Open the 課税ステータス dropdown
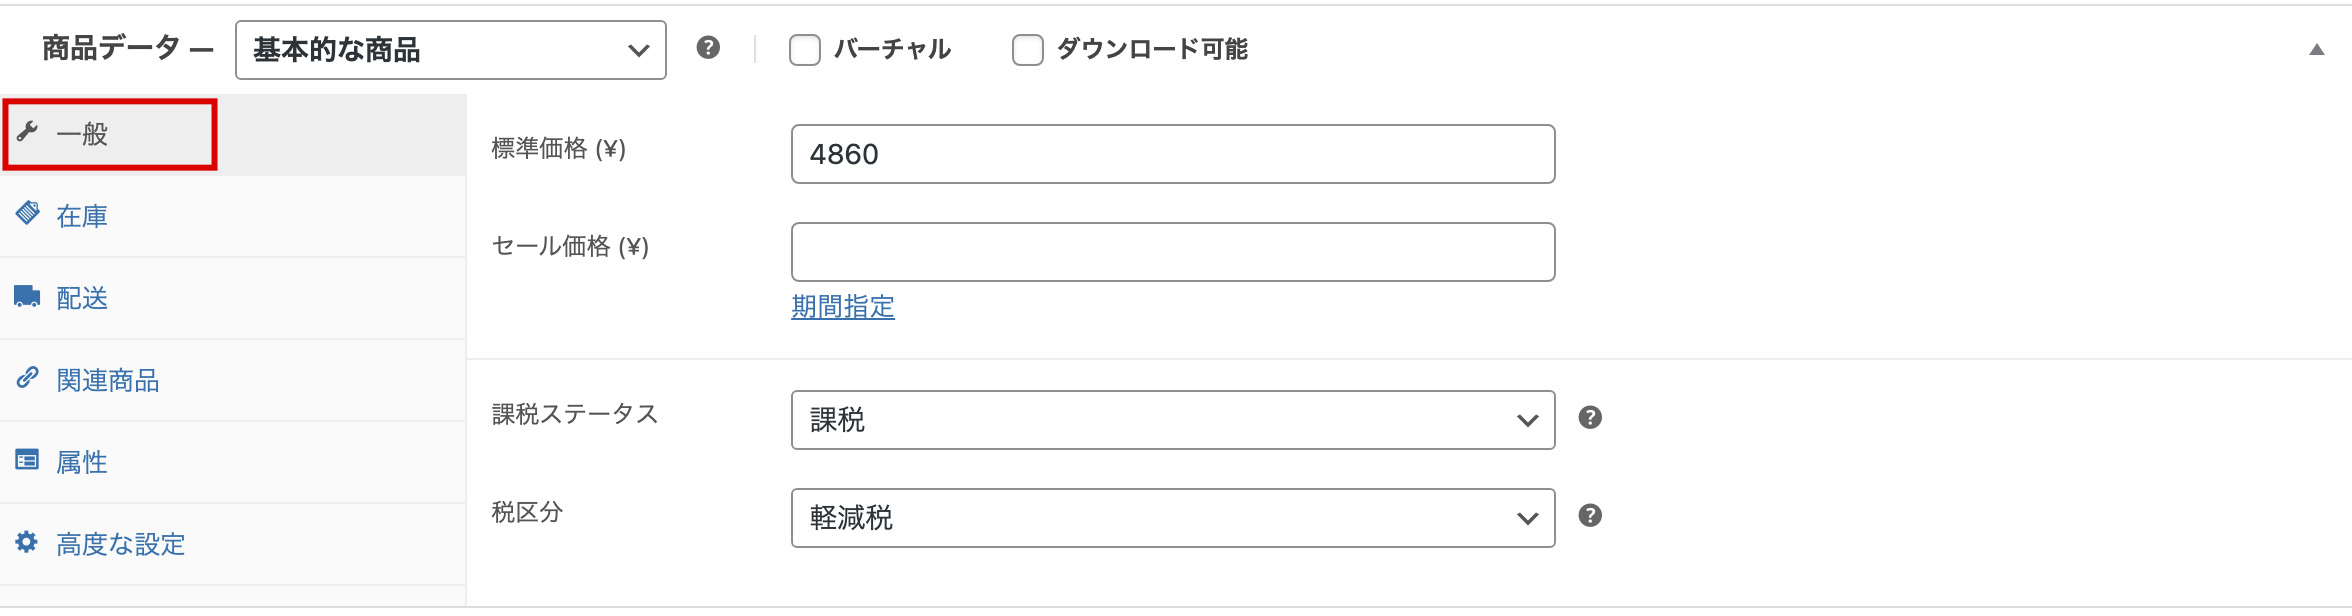This screenshot has height=616, width=2352. point(1172,420)
